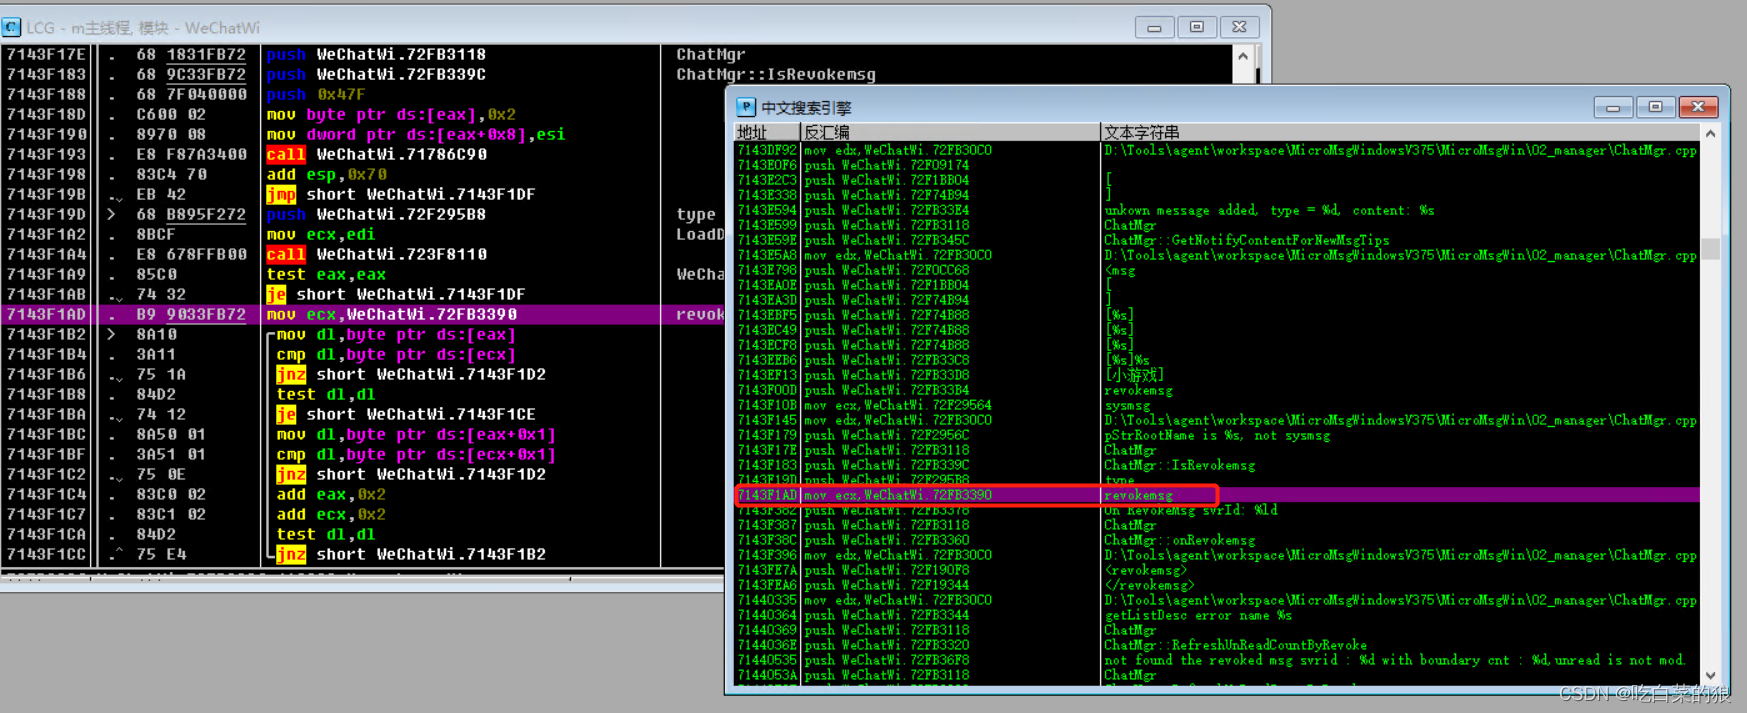Click 'jnz short WeChatWi.7143F1B2' at 7143F1CC

411,554
